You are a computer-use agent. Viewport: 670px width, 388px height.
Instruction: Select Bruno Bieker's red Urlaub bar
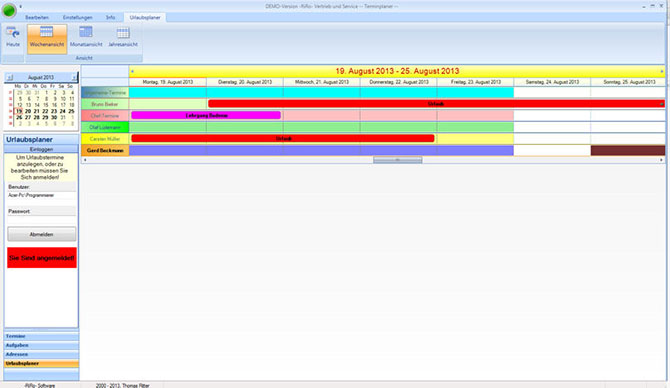[x=436, y=104]
